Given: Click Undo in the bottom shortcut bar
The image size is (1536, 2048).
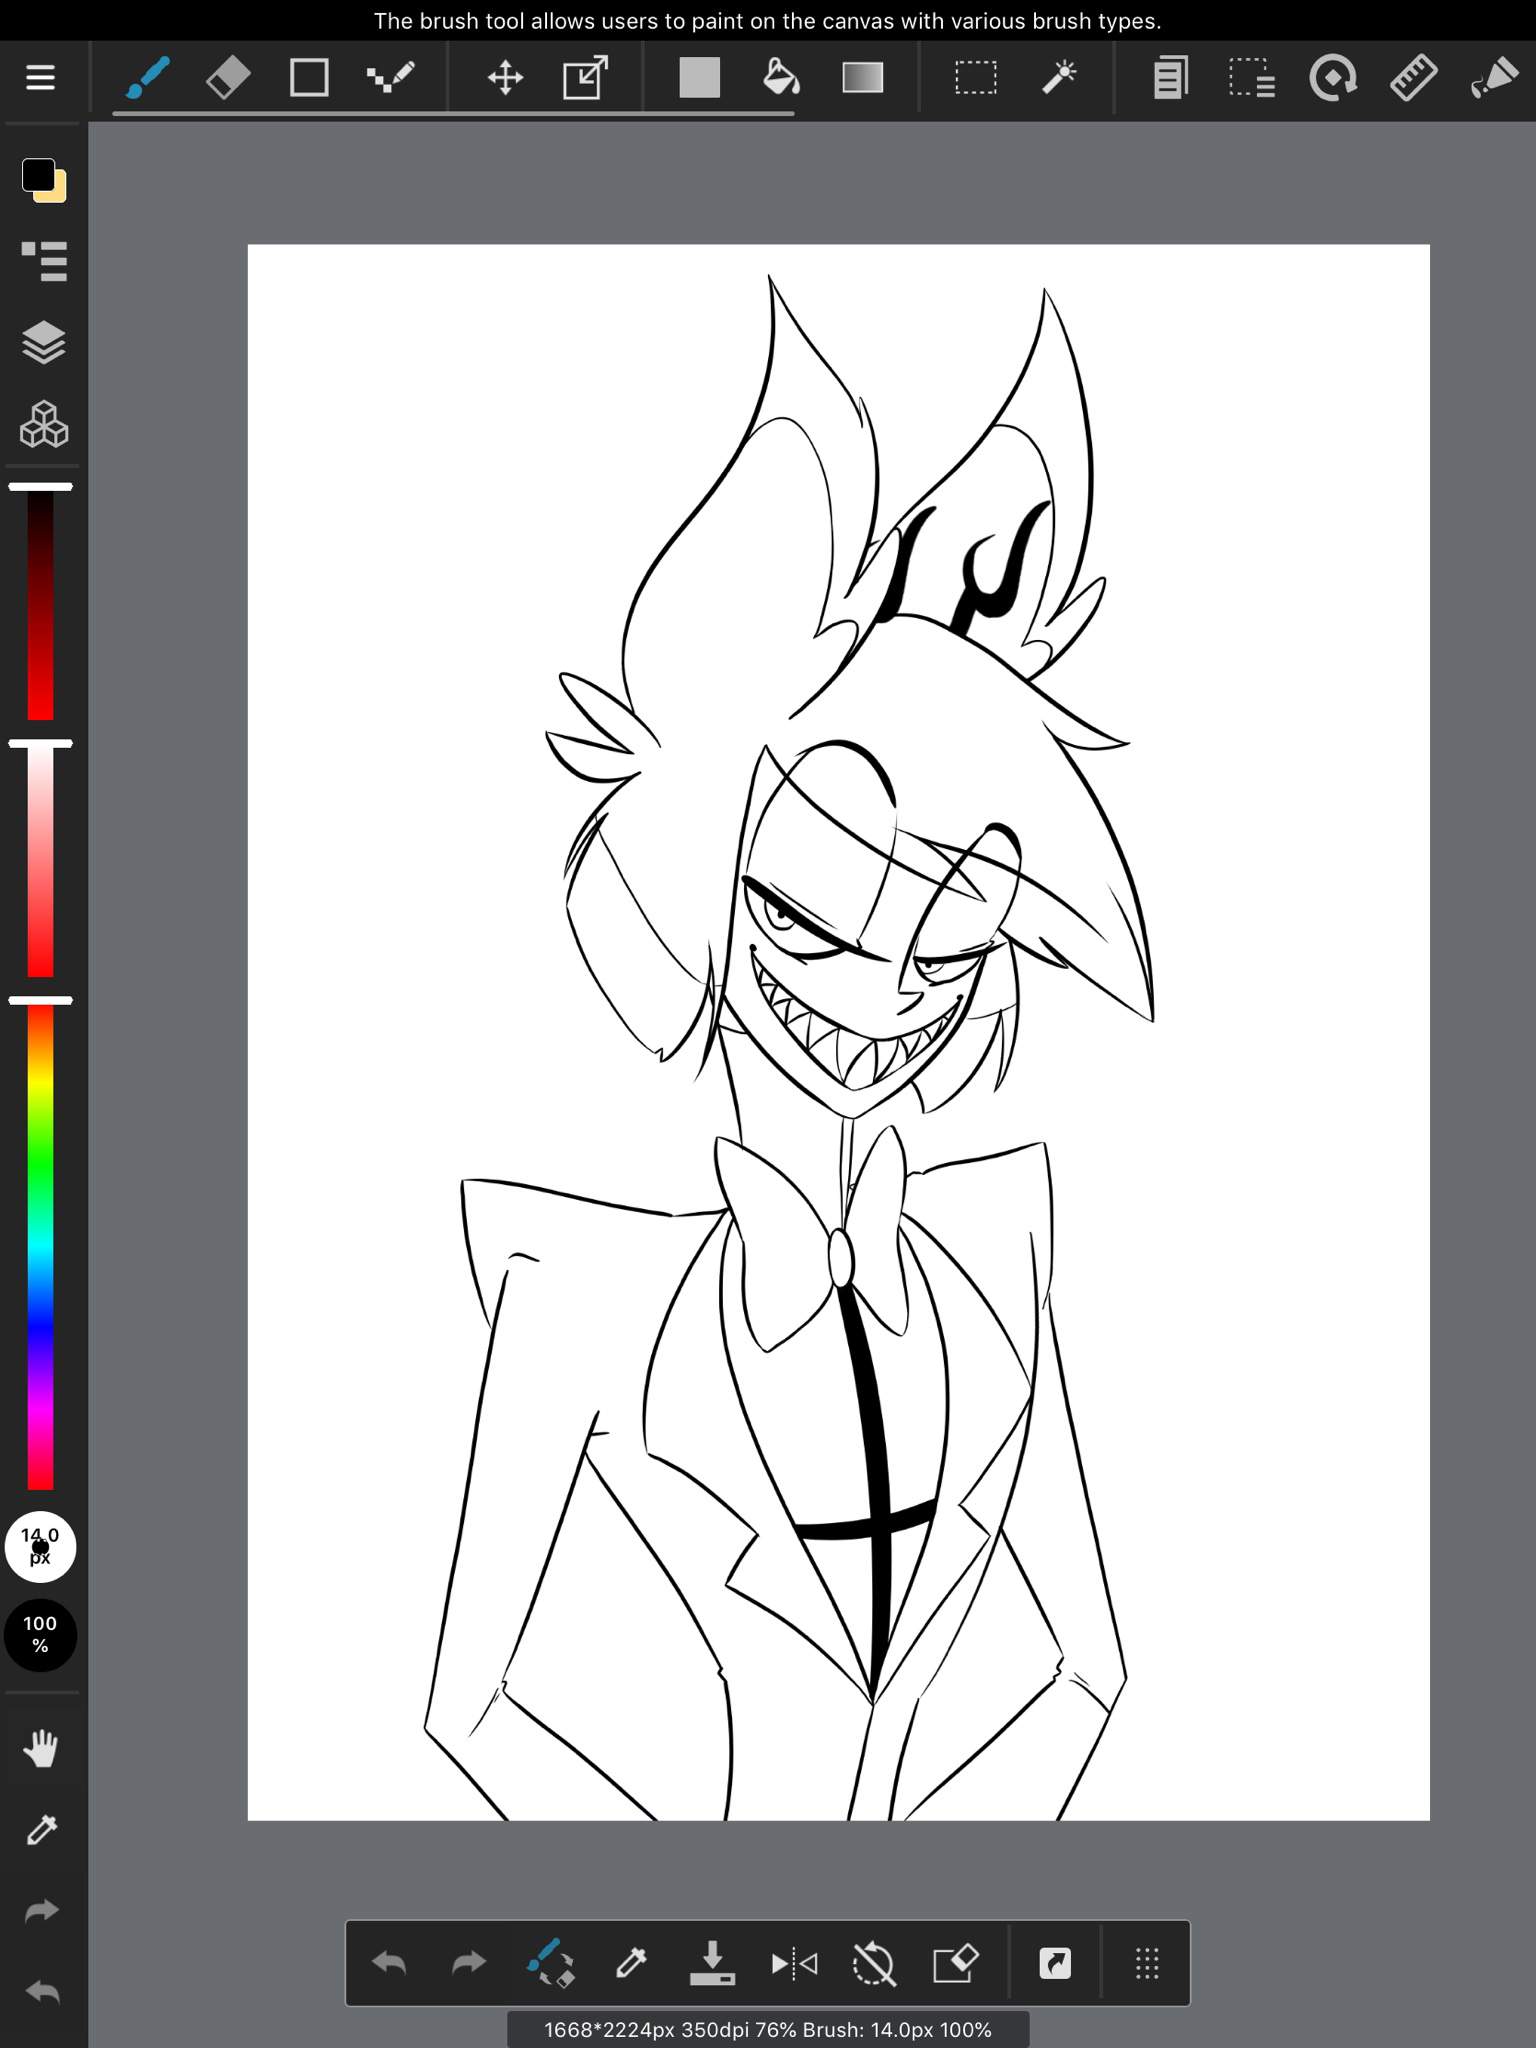Looking at the screenshot, I should click(389, 1963).
